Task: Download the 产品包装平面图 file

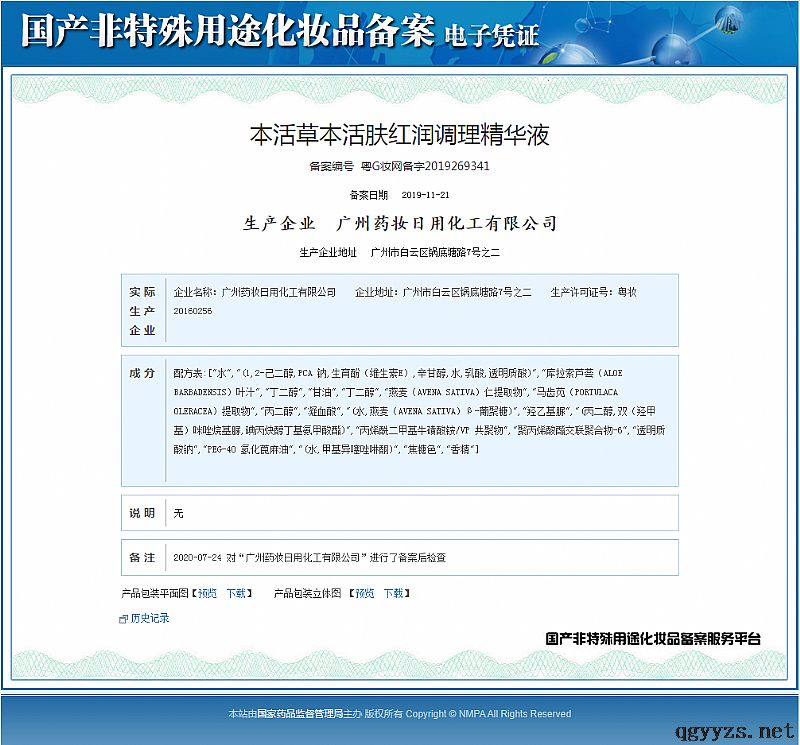Action: click(235, 593)
